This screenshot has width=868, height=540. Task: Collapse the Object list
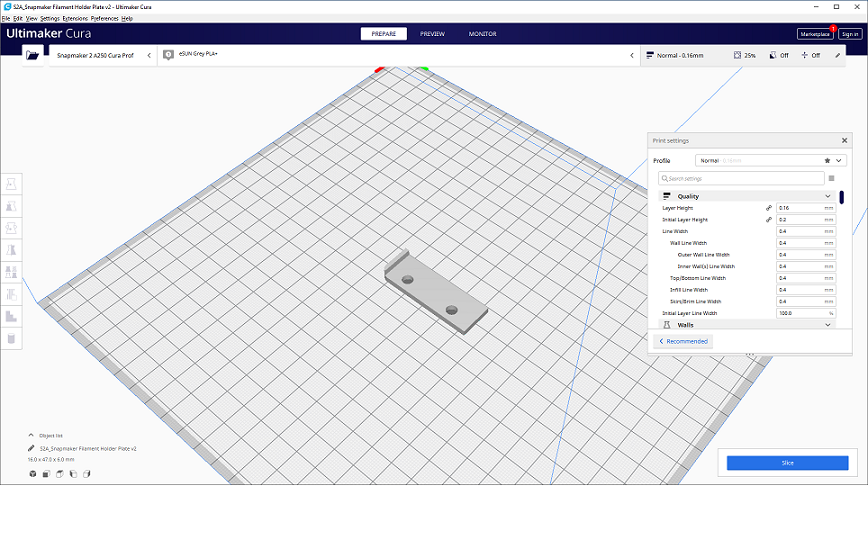31,436
